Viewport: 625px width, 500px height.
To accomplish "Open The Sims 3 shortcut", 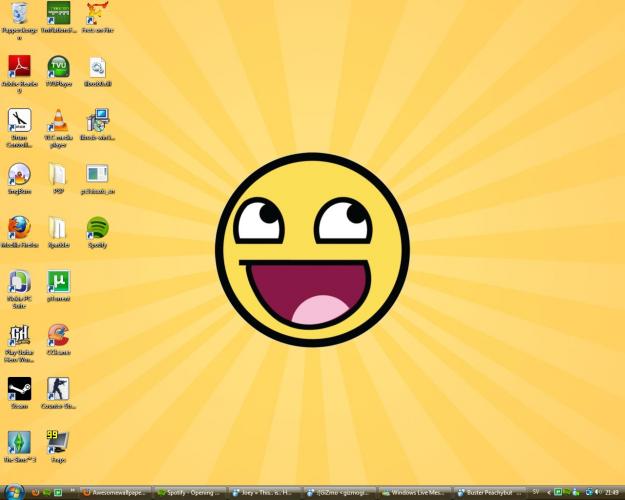I will 19,441.
